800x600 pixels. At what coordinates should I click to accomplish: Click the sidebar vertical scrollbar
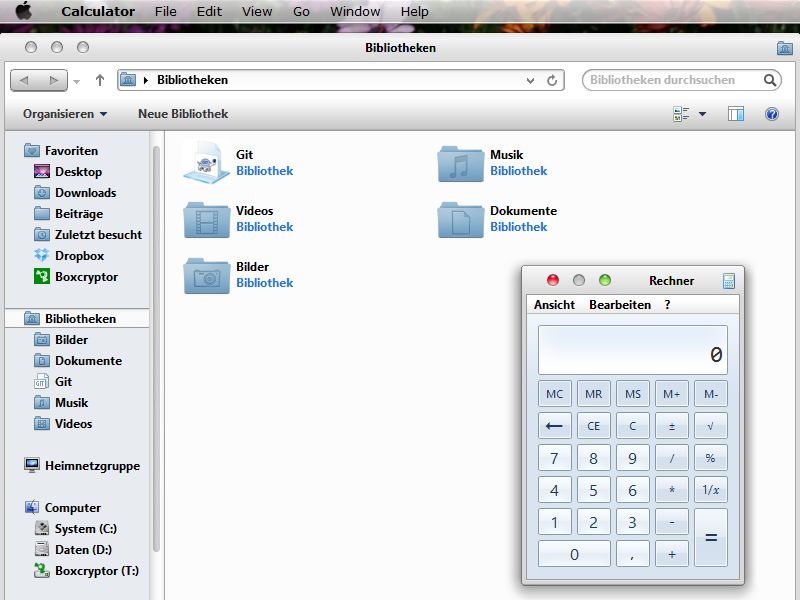pyautogui.click(x=156, y=349)
